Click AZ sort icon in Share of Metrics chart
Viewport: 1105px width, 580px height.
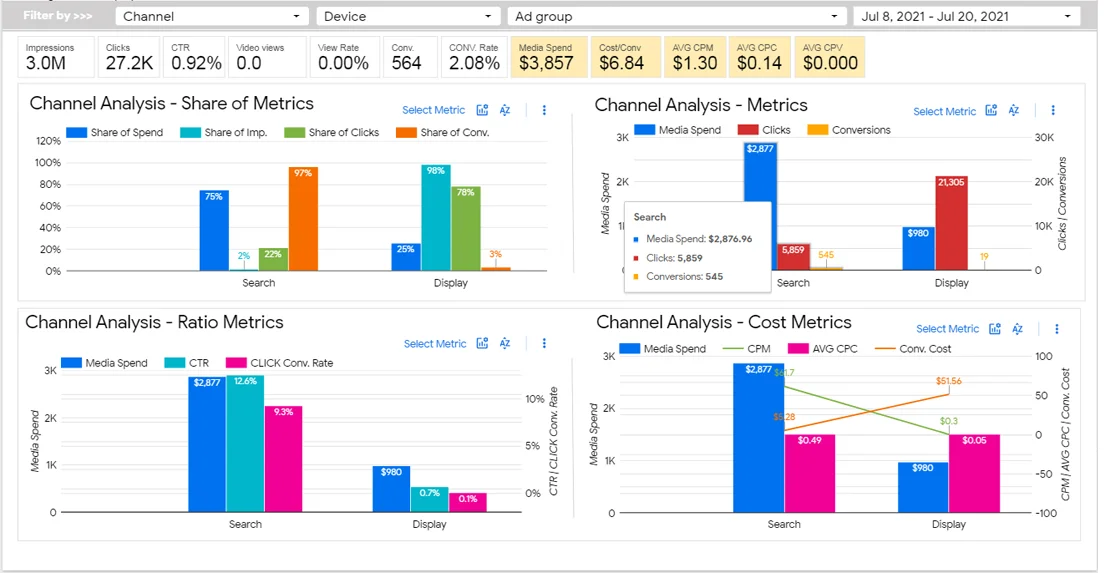tap(505, 111)
